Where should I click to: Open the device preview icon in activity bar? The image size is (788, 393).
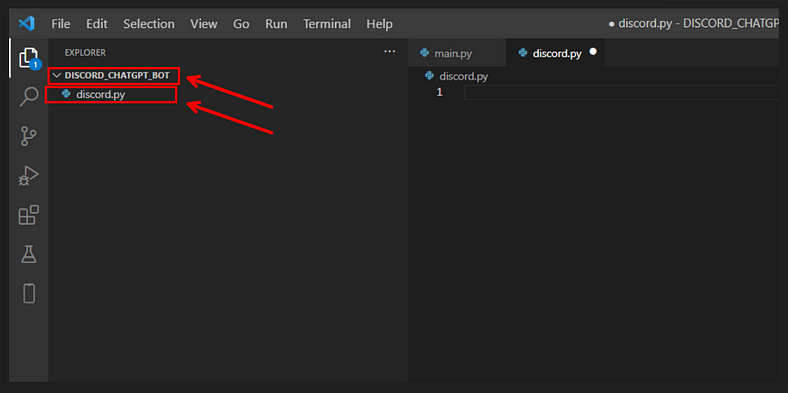point(29,293)
